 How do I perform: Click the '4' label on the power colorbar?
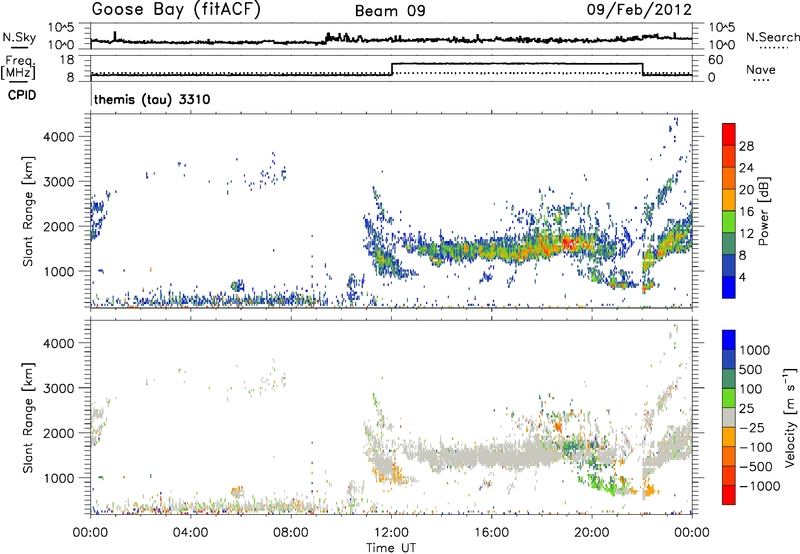tap(742, 277)
